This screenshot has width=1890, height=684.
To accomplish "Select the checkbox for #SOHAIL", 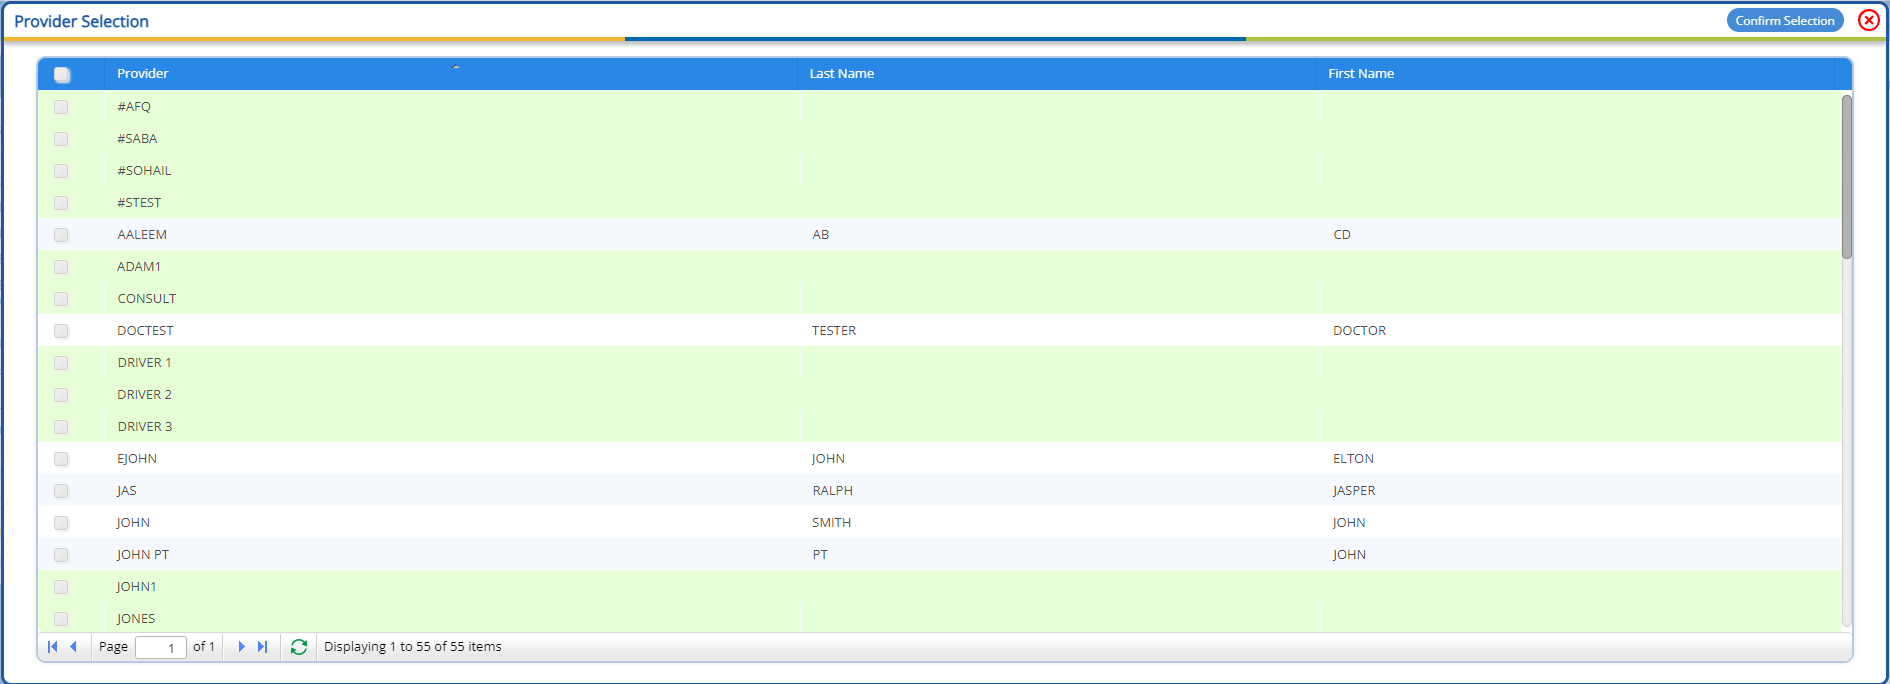I will pyautogui.click(x=61, y=171).
